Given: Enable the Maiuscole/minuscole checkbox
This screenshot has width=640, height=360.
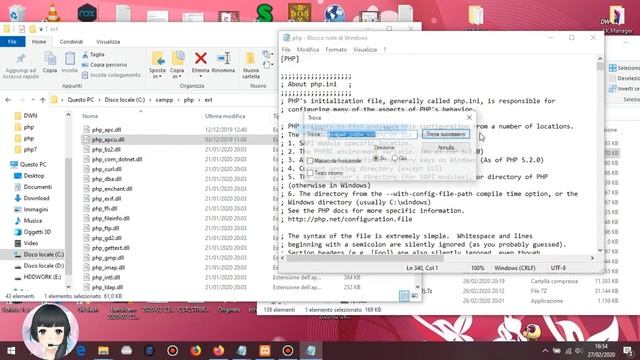Looking at the screenshot, I should click(310, 161).
